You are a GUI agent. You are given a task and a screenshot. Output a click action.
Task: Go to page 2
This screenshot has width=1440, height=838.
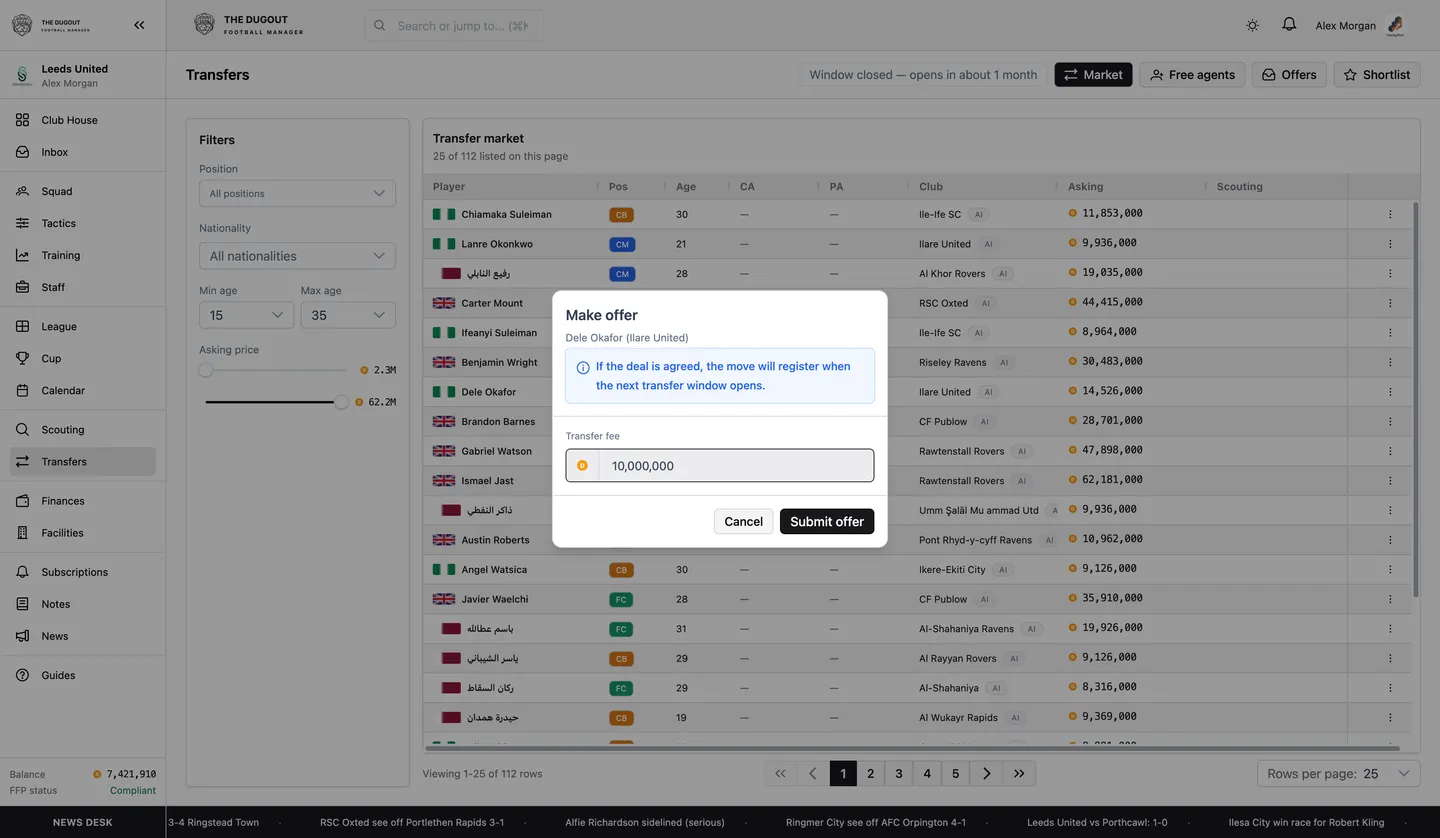click(x=871, y=774)
